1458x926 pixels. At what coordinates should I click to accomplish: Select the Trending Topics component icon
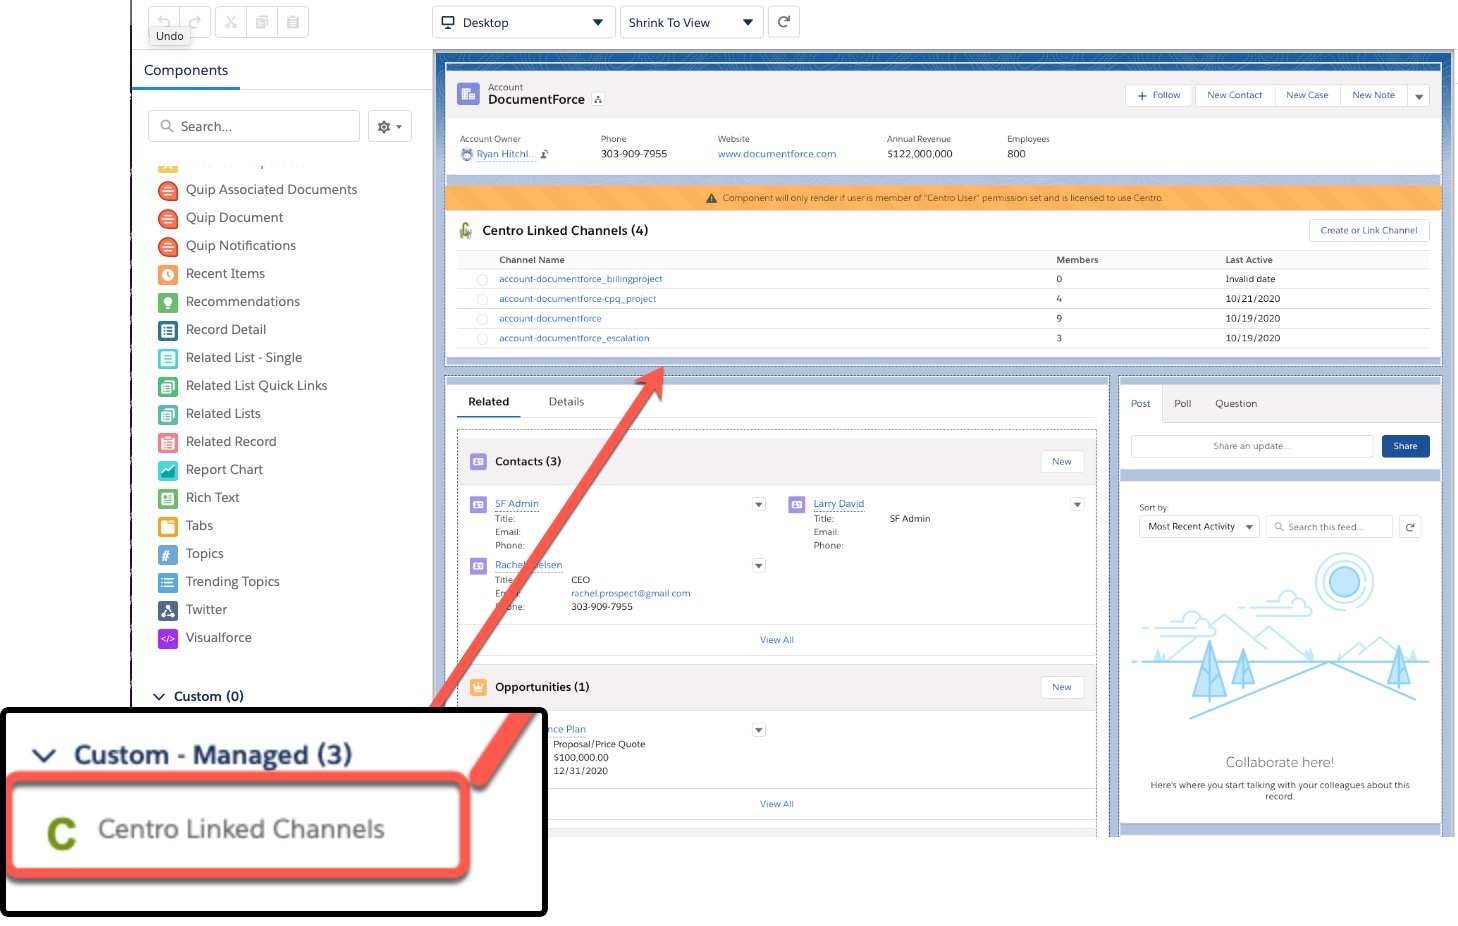tap(168, 582)
